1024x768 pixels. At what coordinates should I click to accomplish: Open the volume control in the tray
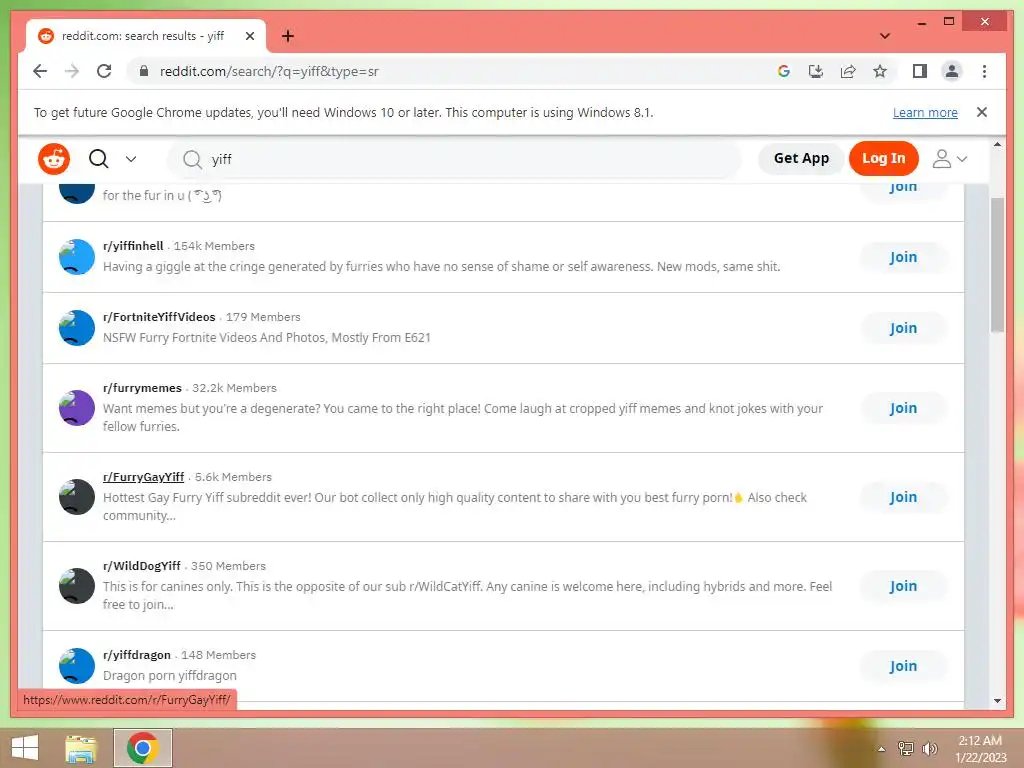point(929,749)
